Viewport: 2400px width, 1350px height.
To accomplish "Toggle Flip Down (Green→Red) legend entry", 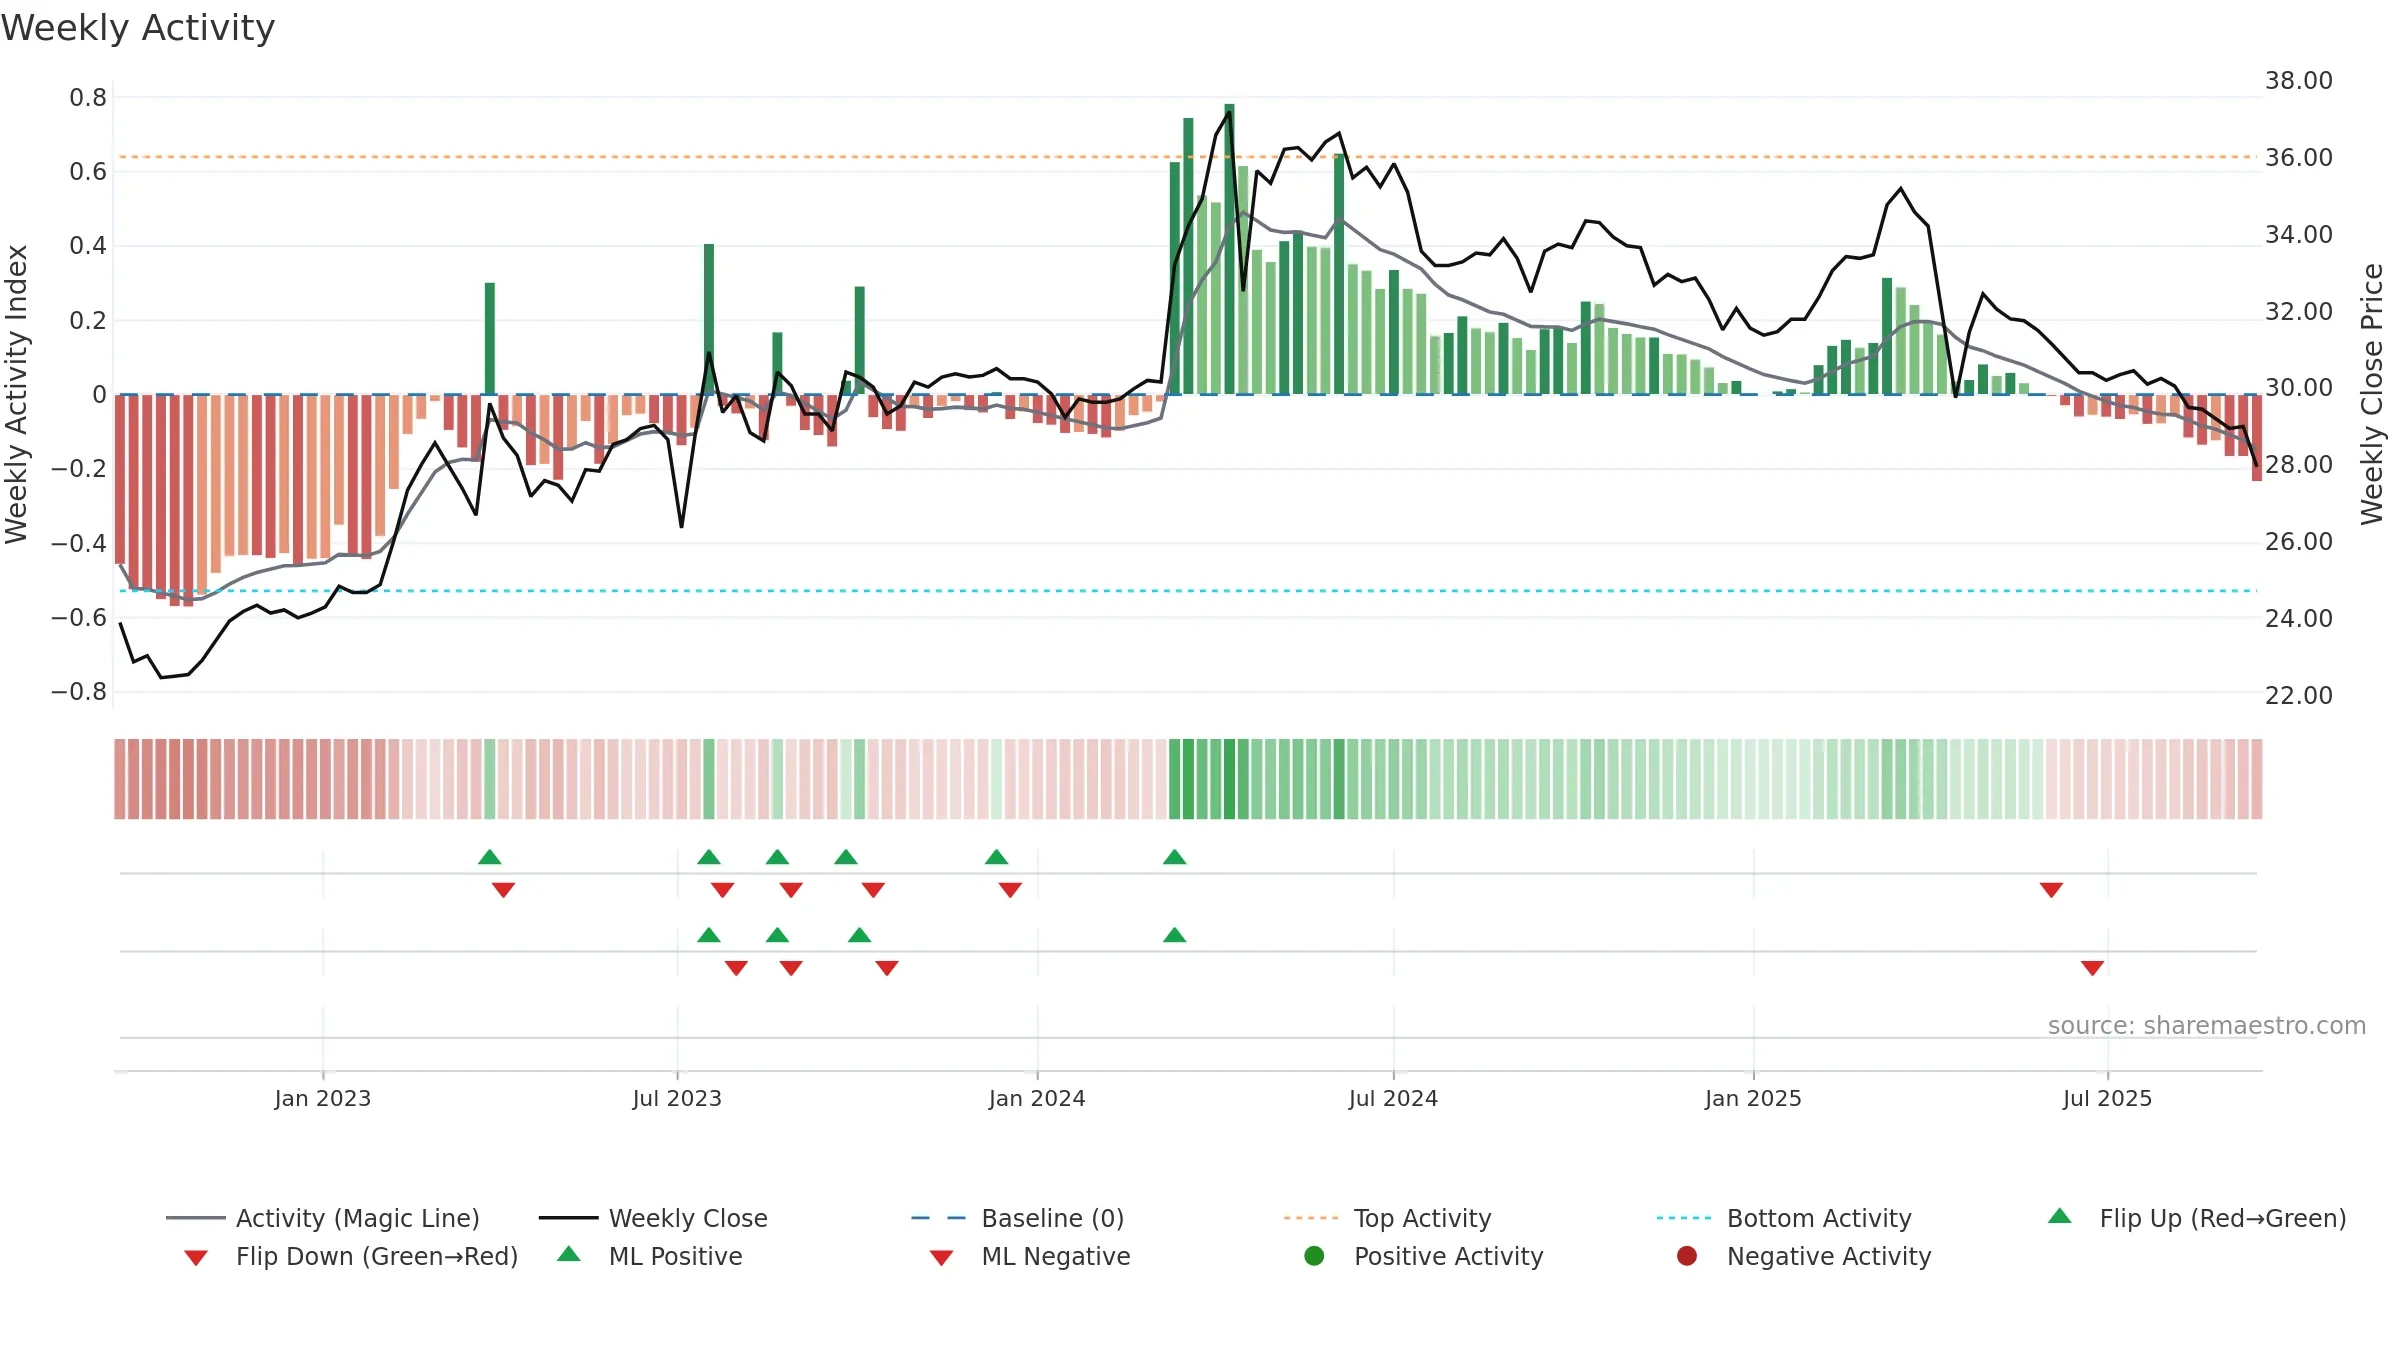I will (x=351, y=1256).
